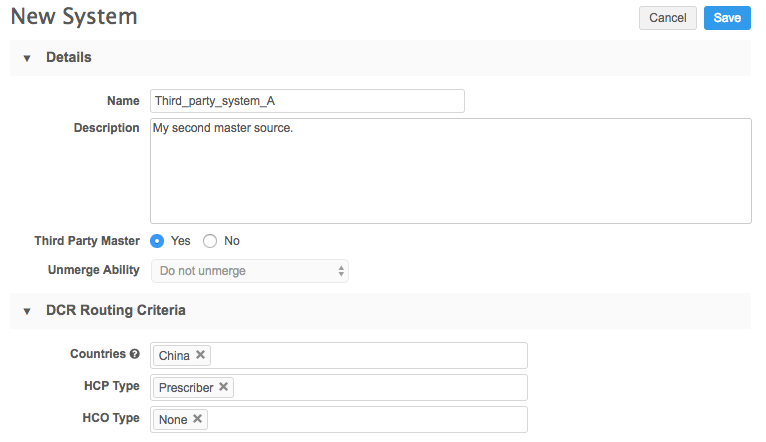Click into the Name text field

point(307,101)
